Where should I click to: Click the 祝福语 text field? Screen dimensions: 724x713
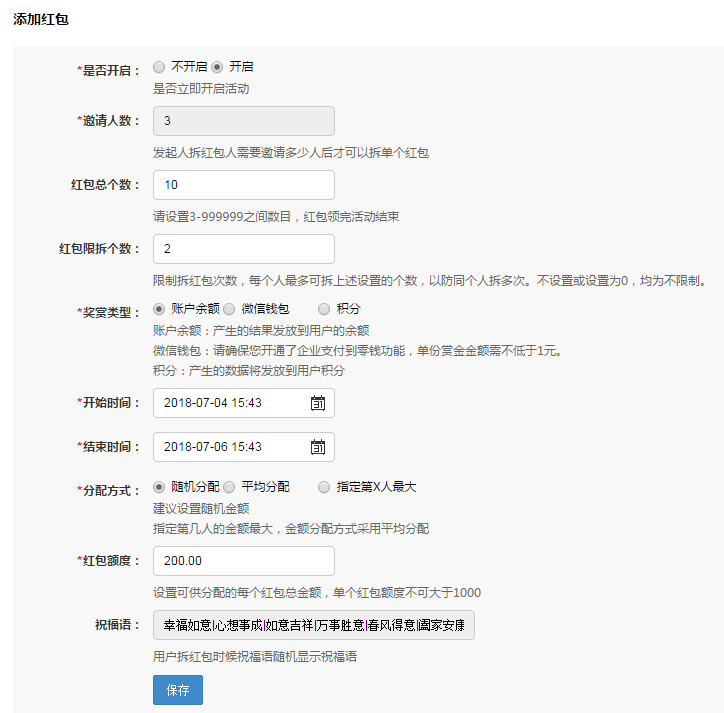(x=314, y=625)
